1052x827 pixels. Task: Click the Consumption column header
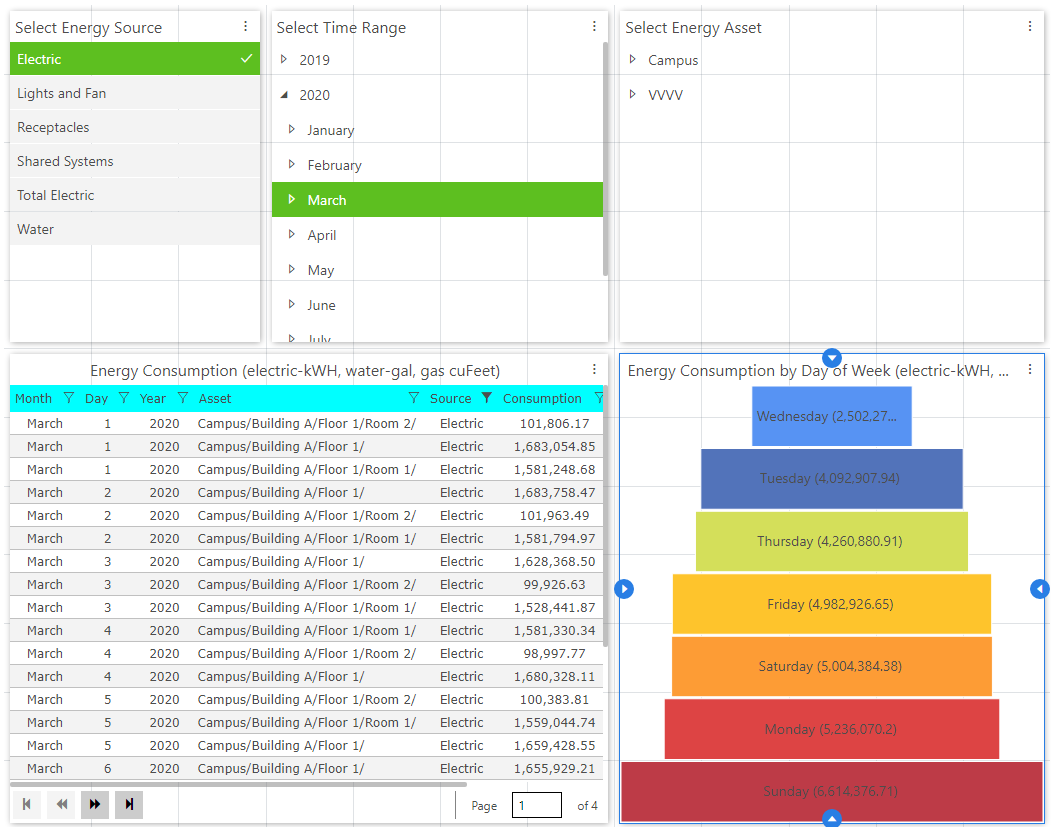[542, 398]
